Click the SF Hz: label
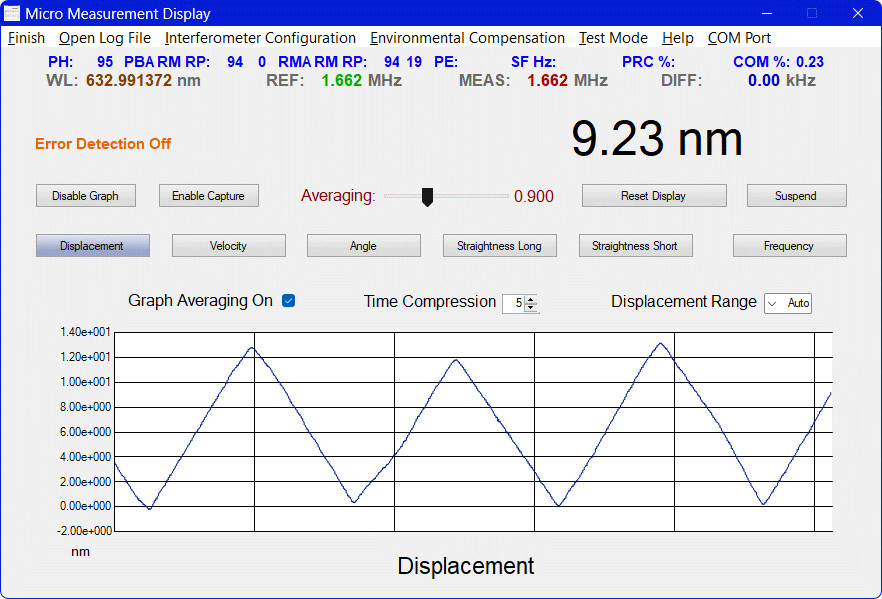Viewport: 882px width, 599px height. (533, 62)
